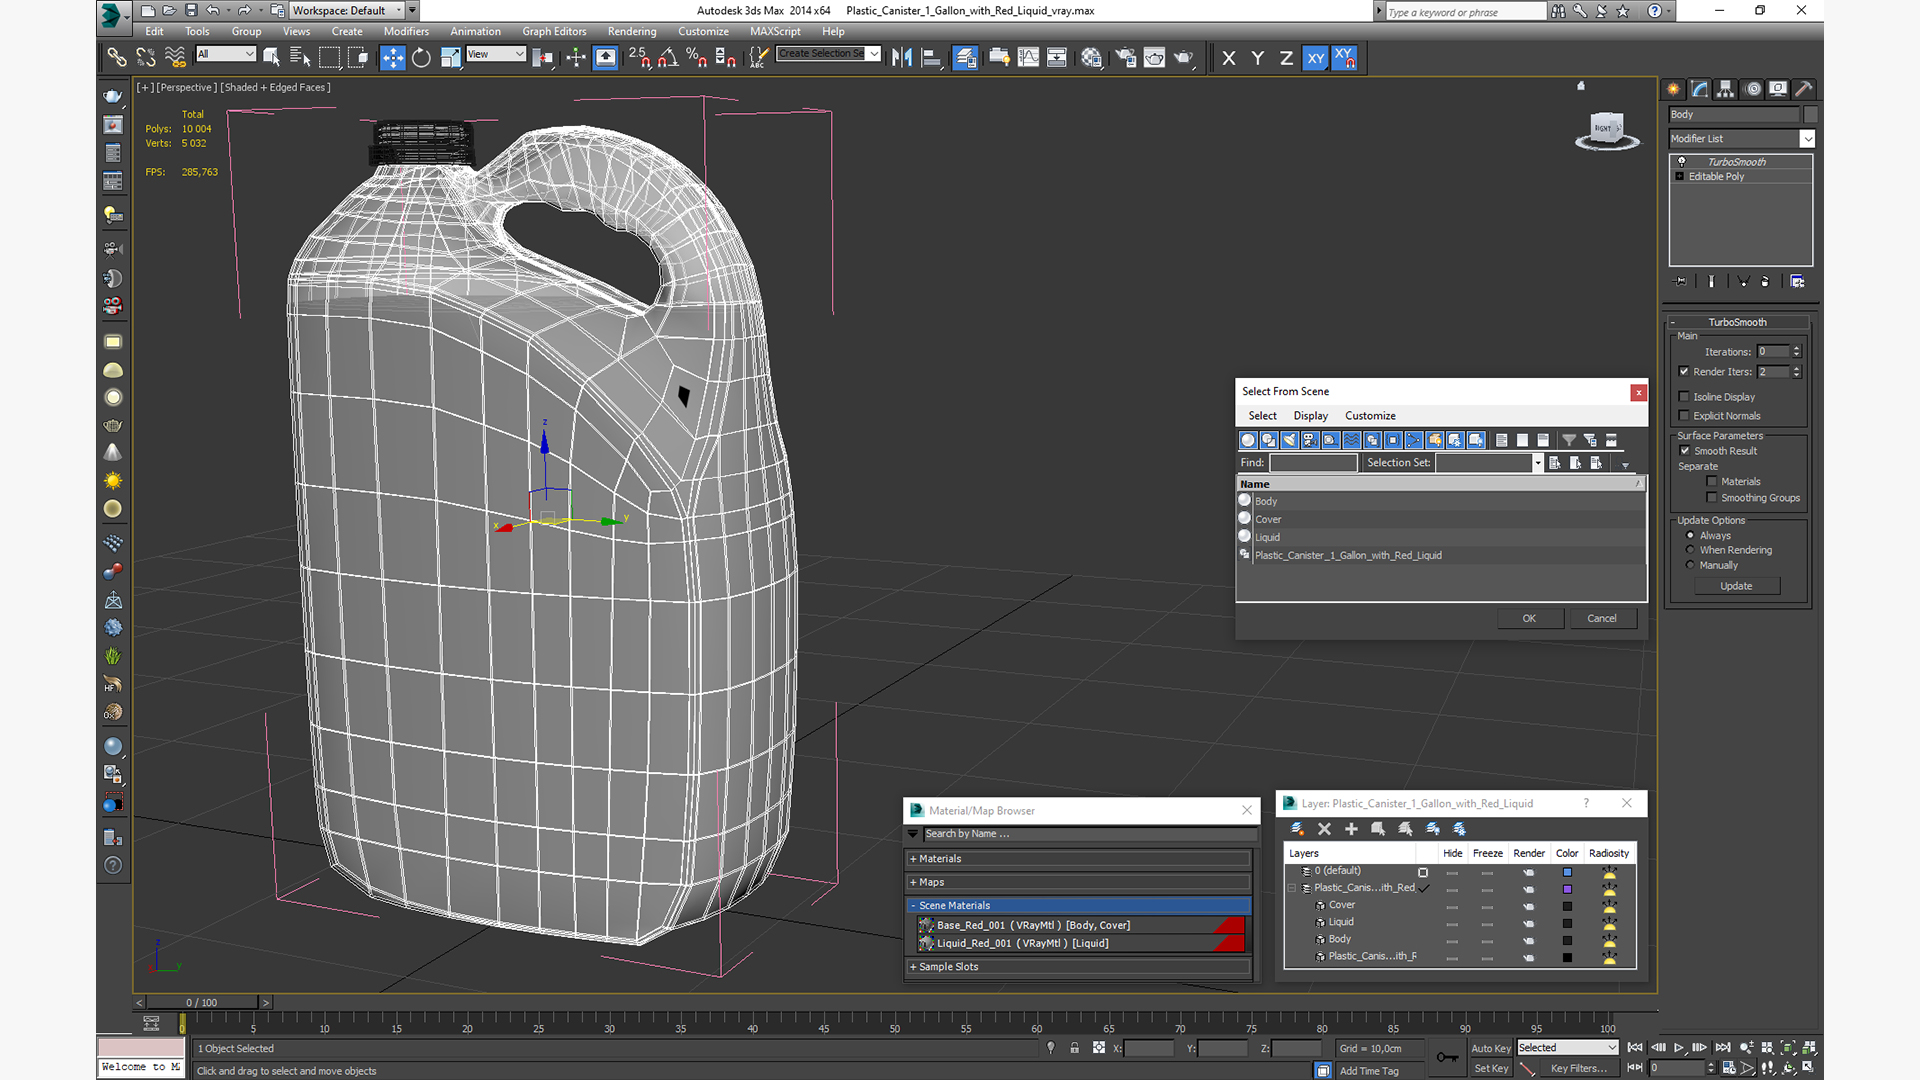
Task: Open the Utilities panel hammer icon
Action: point(1804,89)
